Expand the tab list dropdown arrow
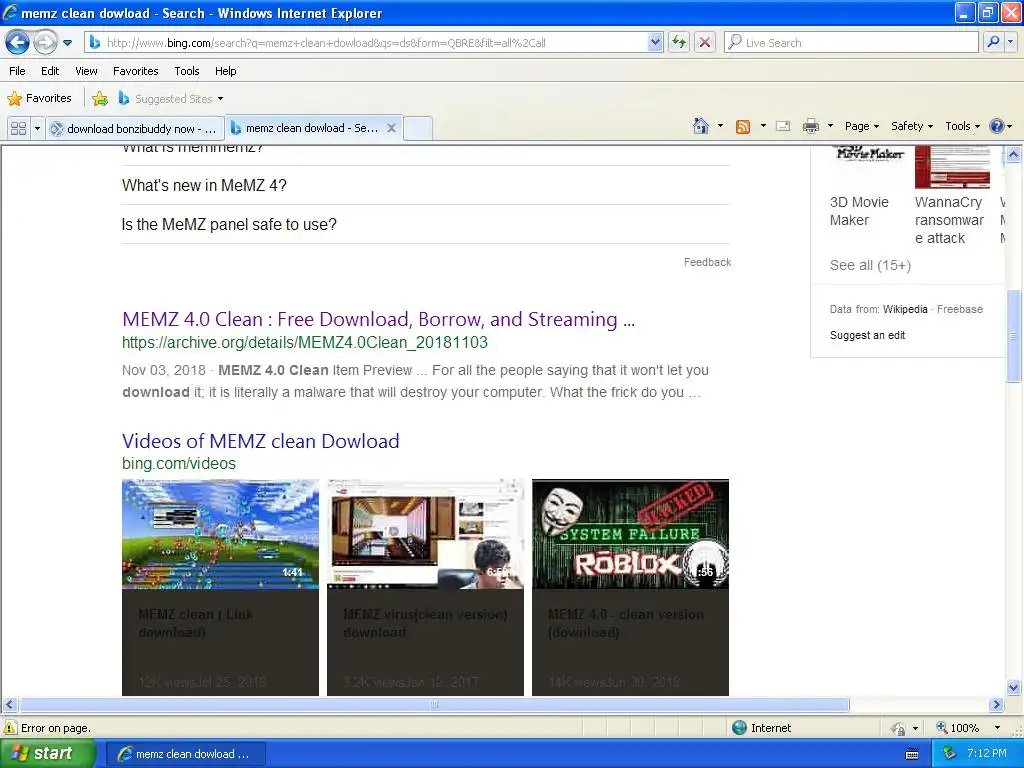 (37, 129)
